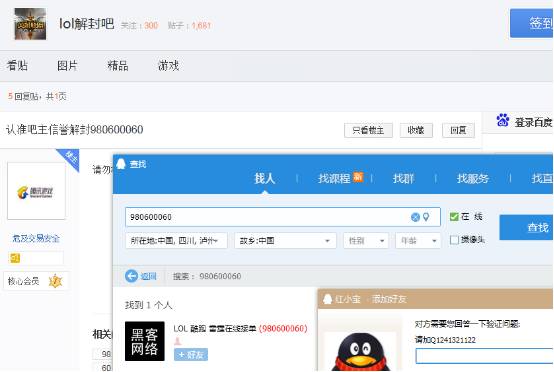This screenshot has height=372, width=554.
Task: Switch to the 图片 tab
Action: pyautogui.click(x=67, y=66)
